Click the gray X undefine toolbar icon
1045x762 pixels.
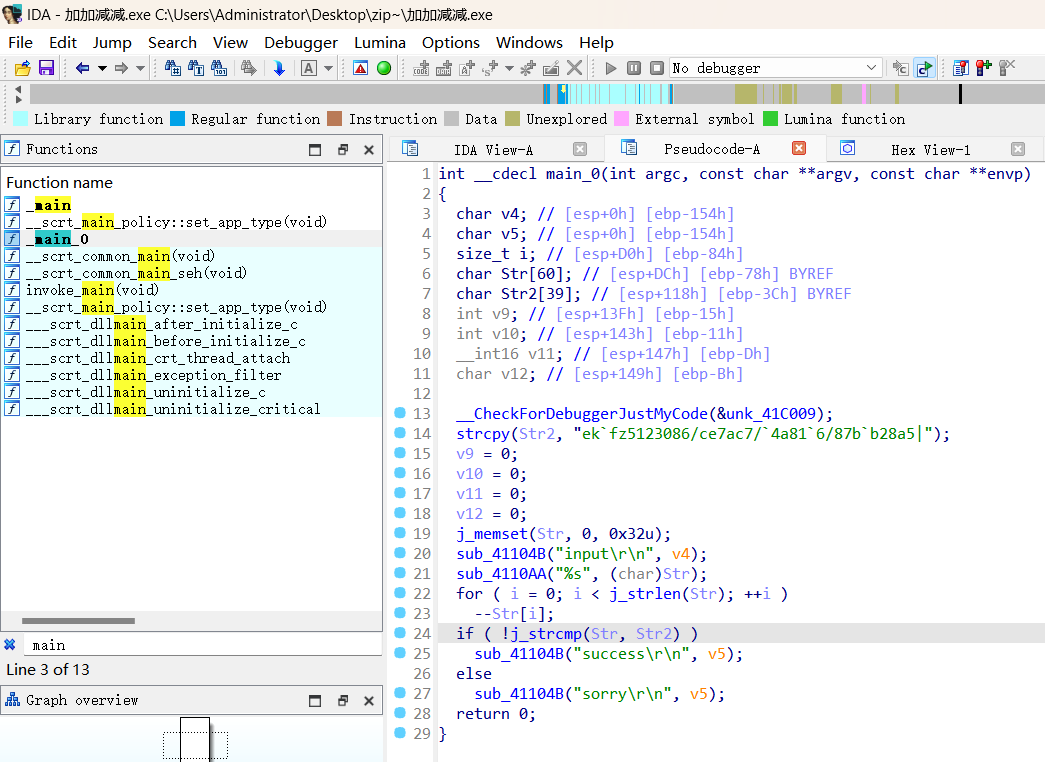[x=574, y=68]
